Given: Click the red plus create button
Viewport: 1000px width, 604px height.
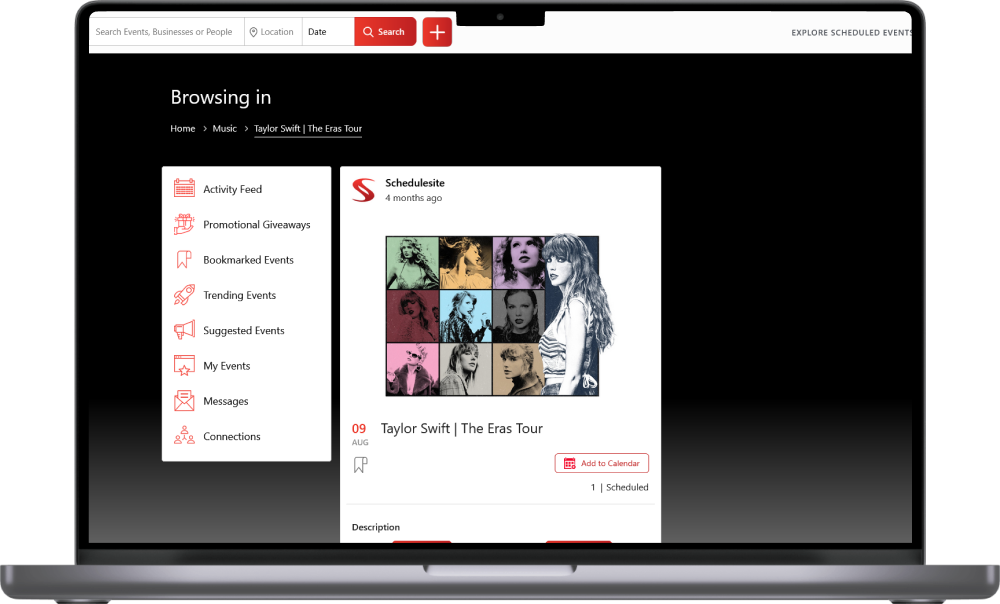Looking at the screenshot, I should click(x=437, y=32).
